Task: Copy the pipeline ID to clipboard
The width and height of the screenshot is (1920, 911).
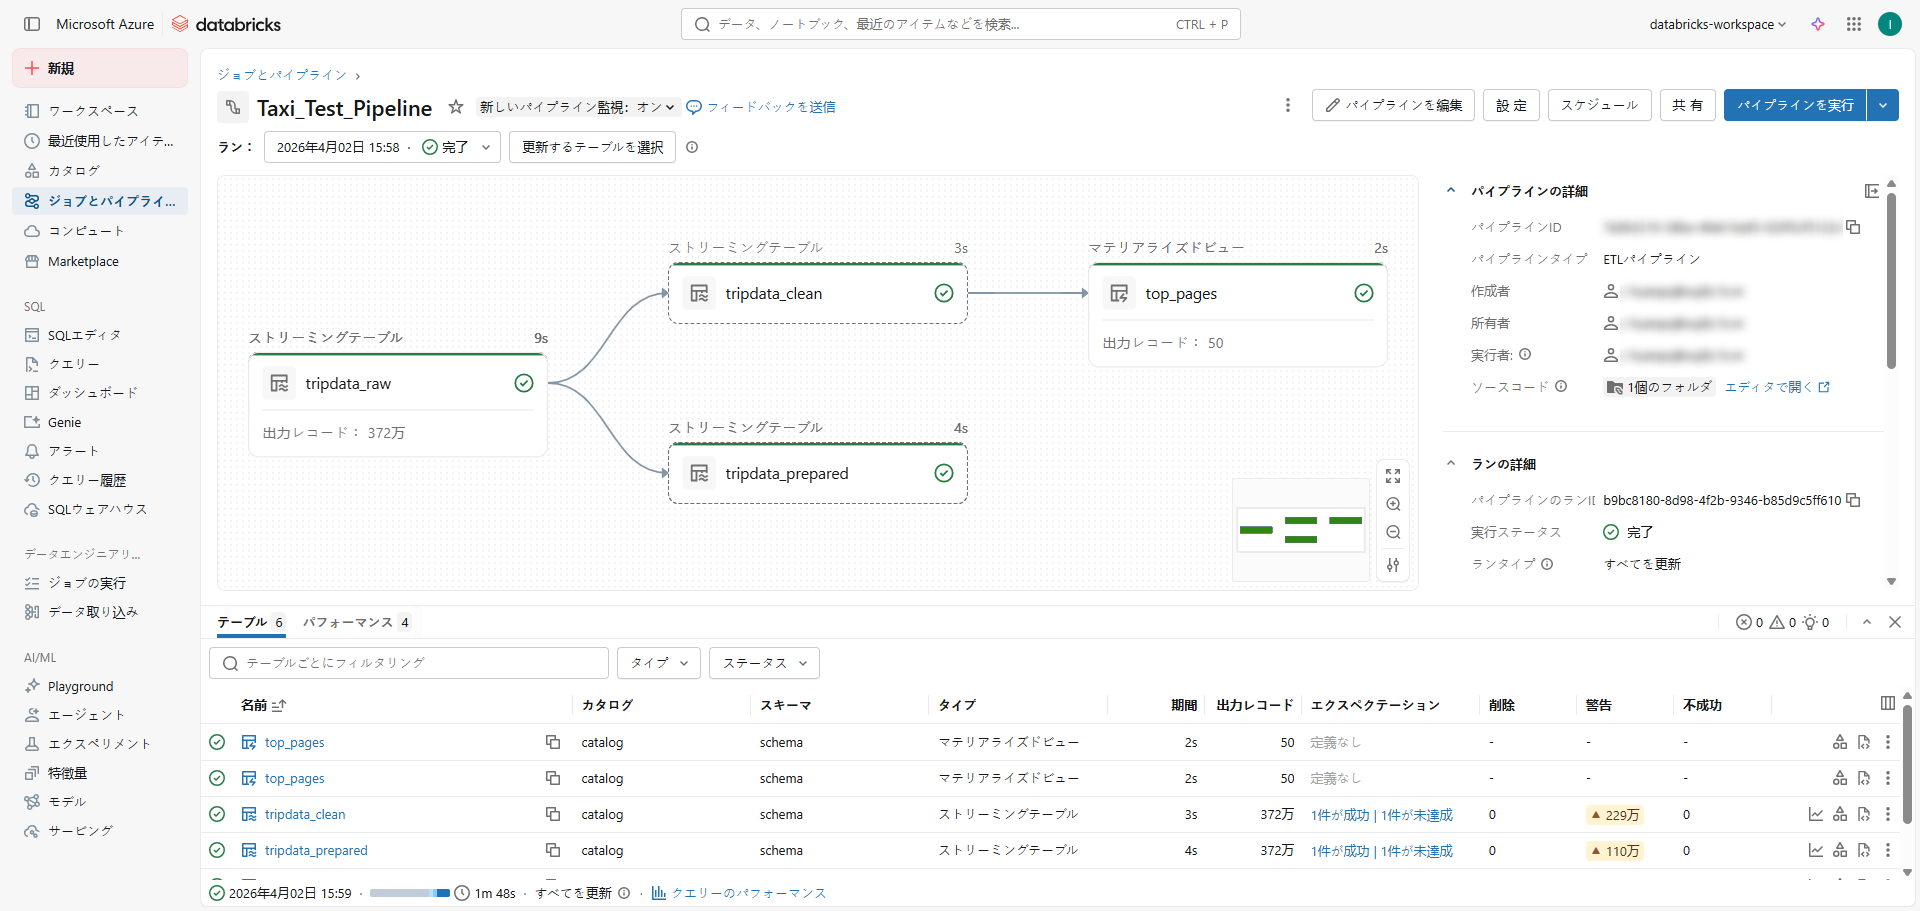Action: pyautogui.click(x=1853, y=227)
